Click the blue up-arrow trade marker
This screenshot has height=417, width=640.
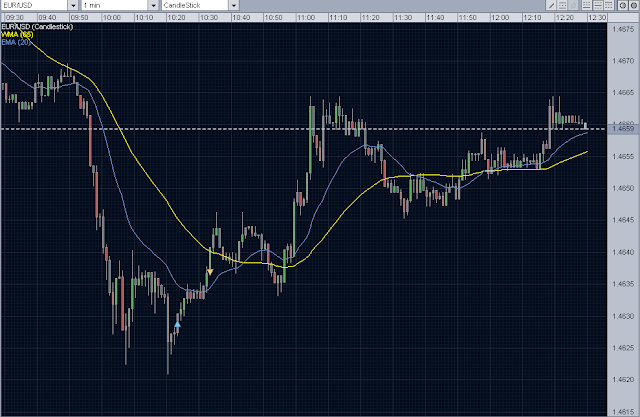[177, 324]
